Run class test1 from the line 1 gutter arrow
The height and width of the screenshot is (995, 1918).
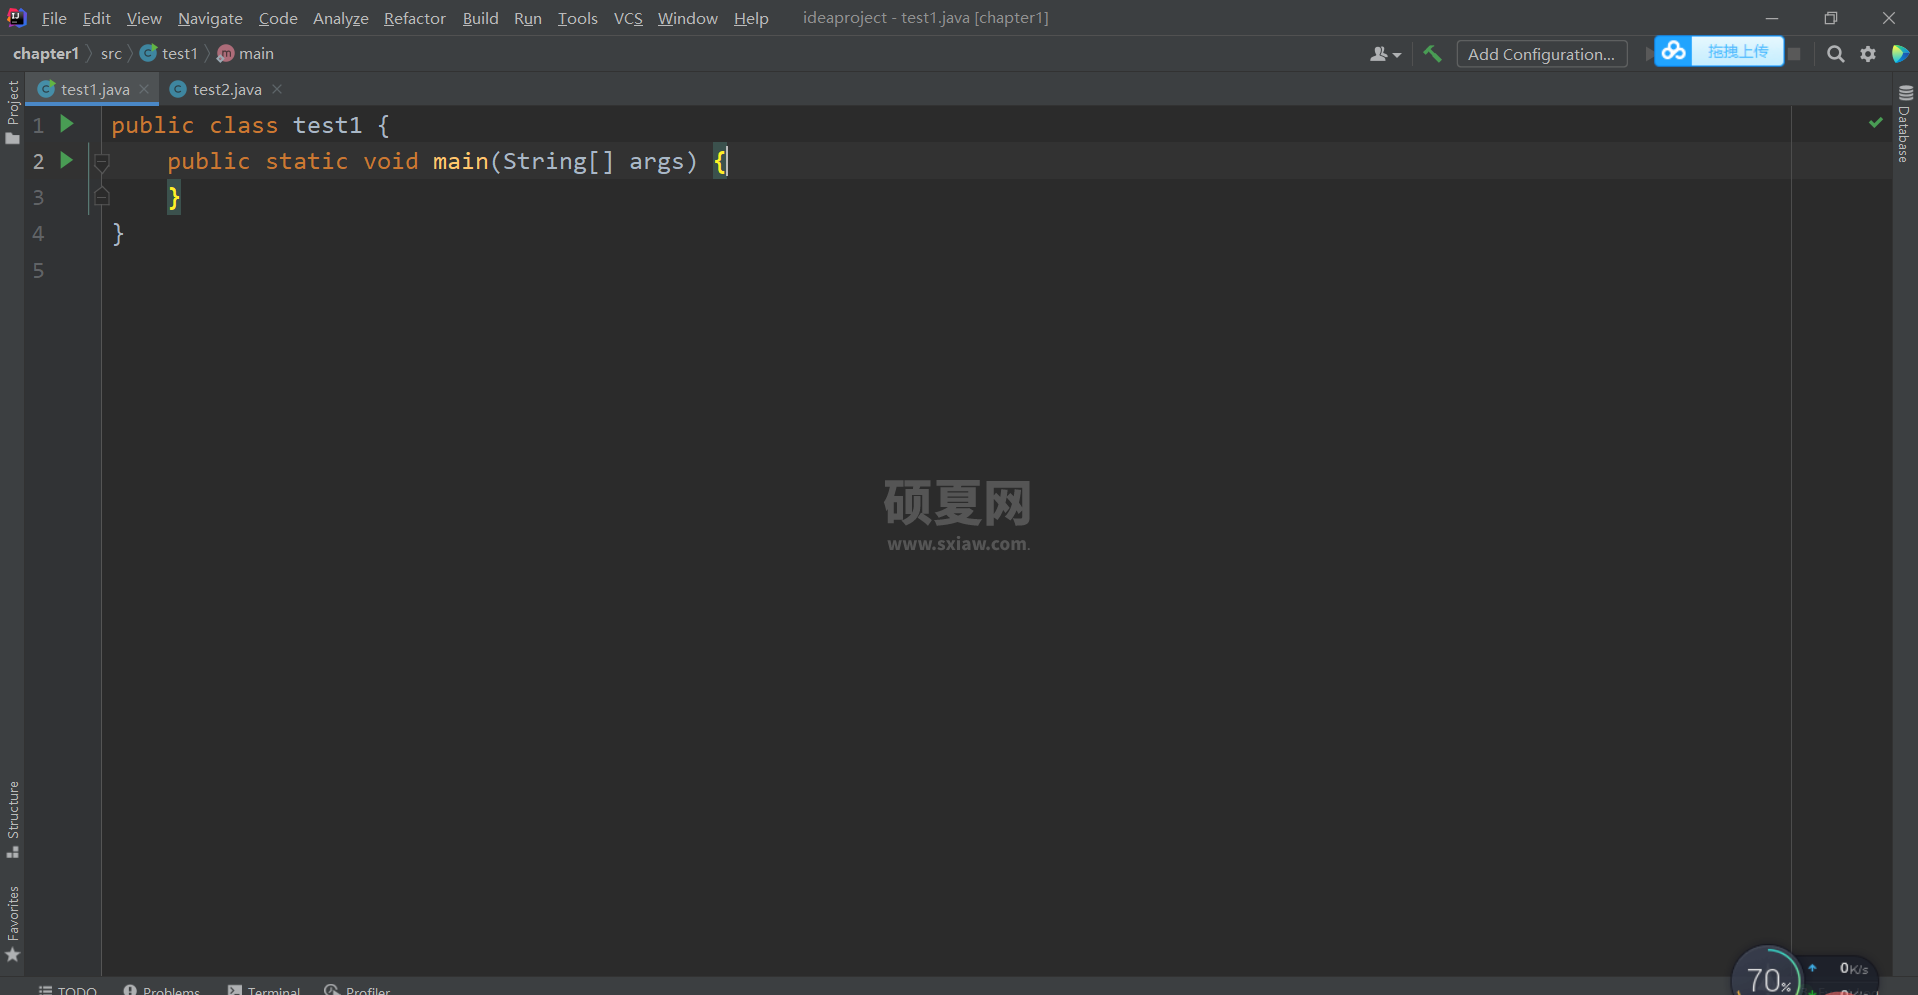67,124
